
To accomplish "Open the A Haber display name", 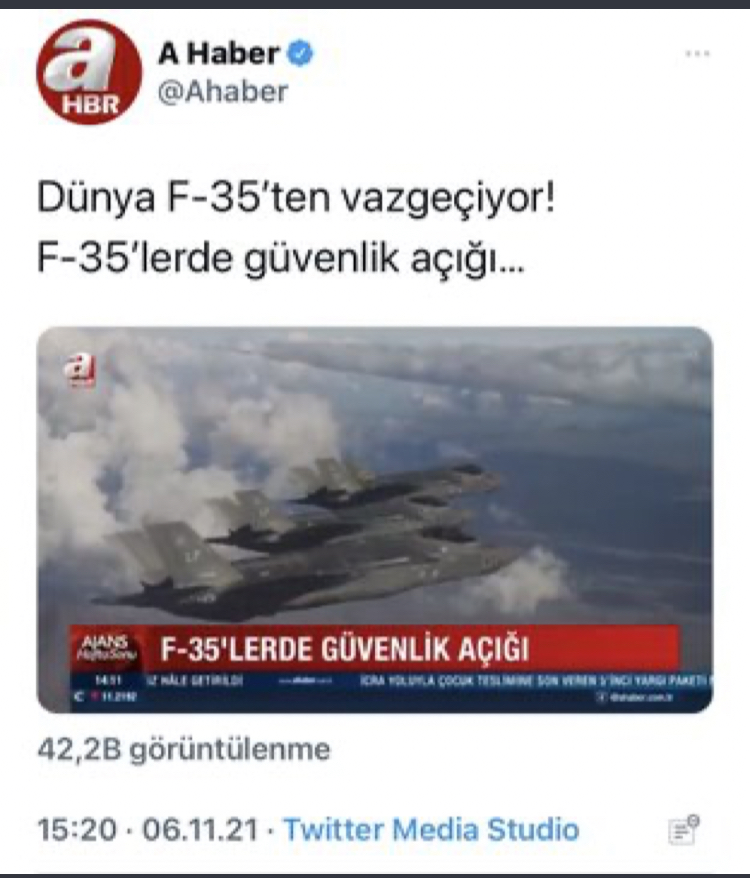I will pyautogui.click(x=218, y=54).
